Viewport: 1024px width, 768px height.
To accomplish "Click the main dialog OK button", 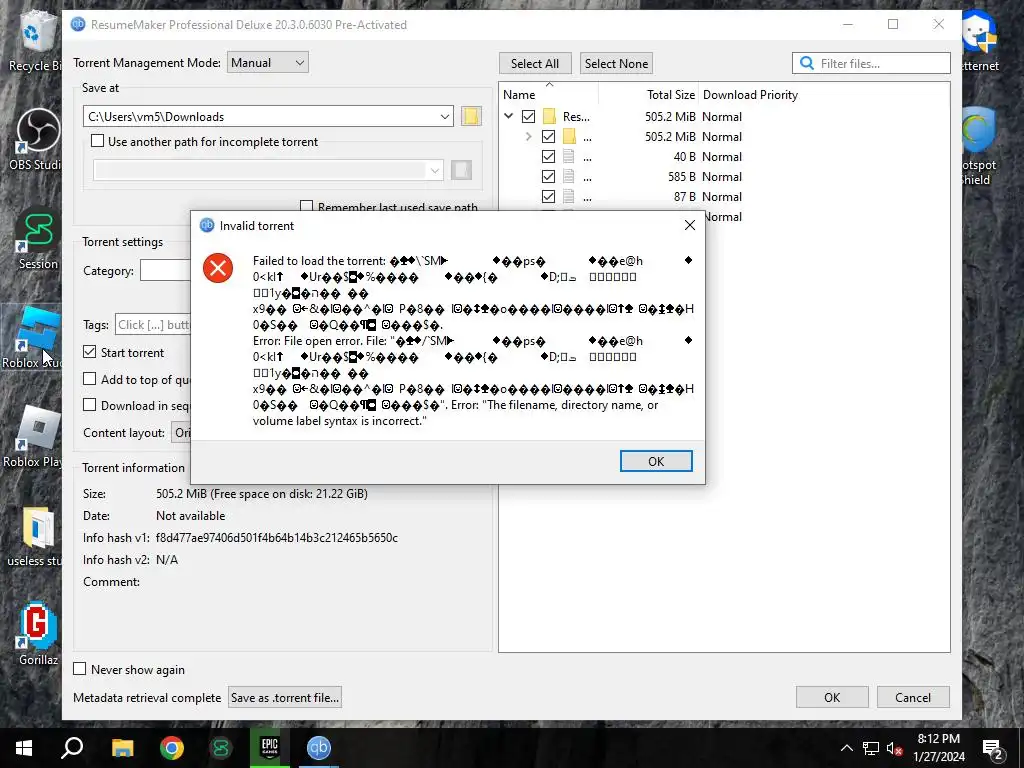I will pyautogui.click(x=832, y=697).
